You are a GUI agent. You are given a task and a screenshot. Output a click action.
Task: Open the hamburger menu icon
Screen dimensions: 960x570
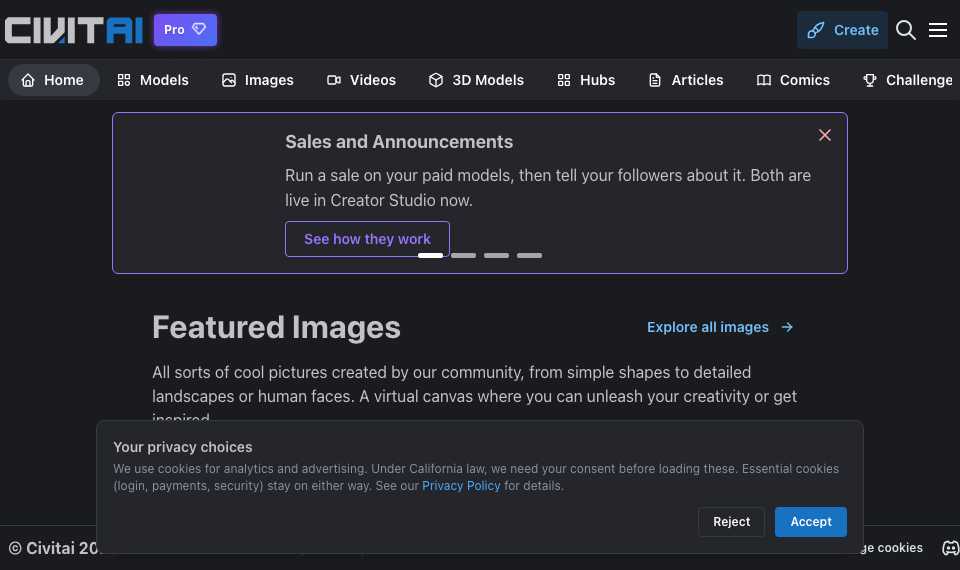(x=937, y=30)
